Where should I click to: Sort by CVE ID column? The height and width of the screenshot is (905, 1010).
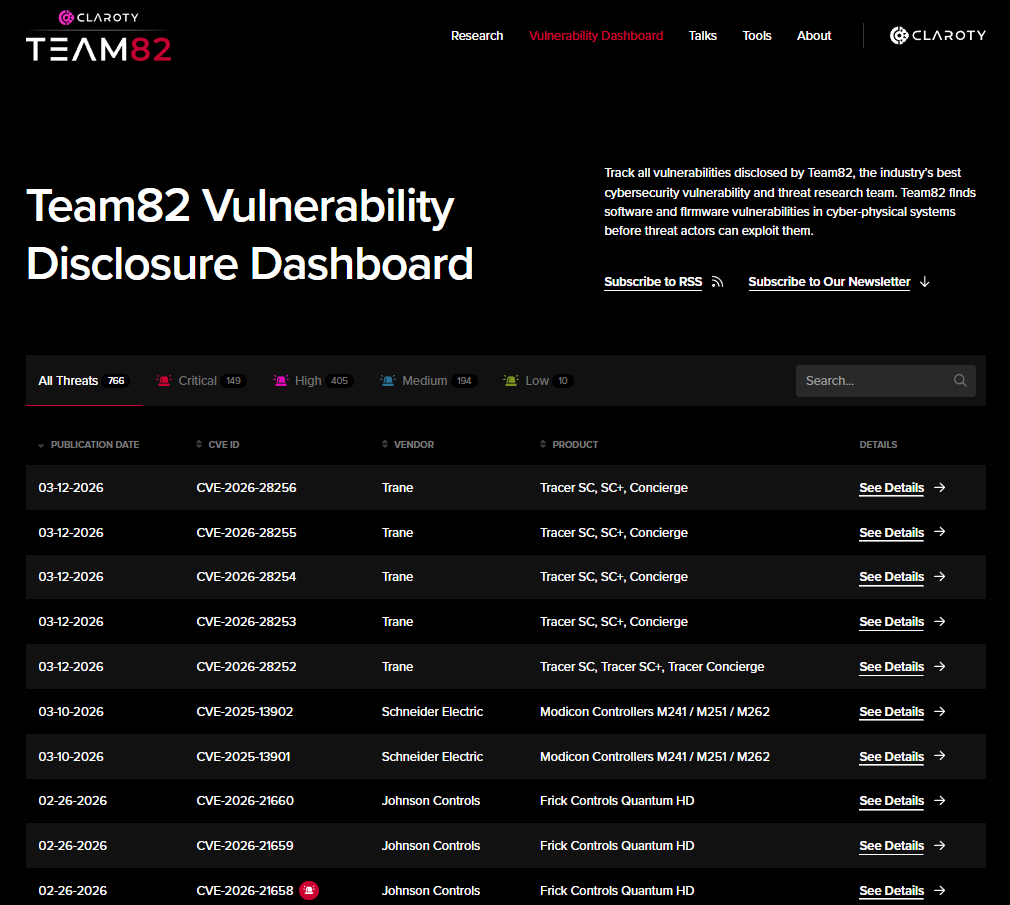point(218,444)
